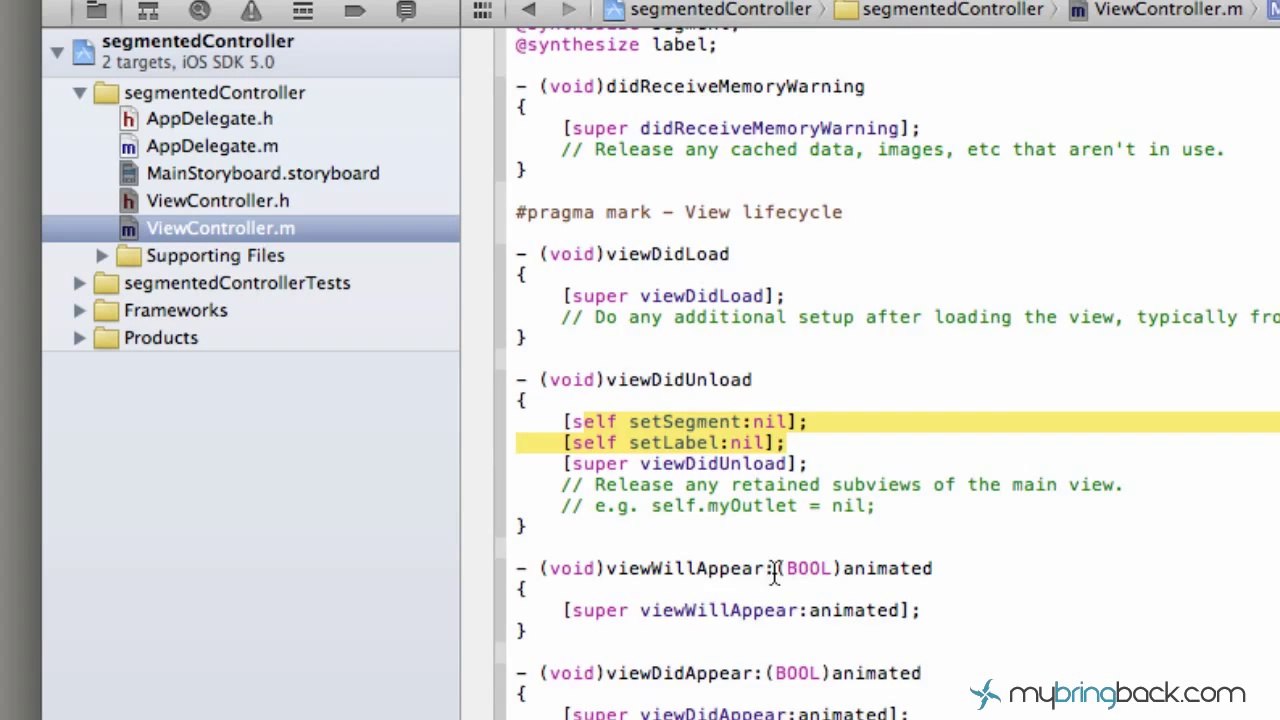Expand the segmentedControllerTests group
Viewport: 1280px width, 720px height.
point(79,283)
